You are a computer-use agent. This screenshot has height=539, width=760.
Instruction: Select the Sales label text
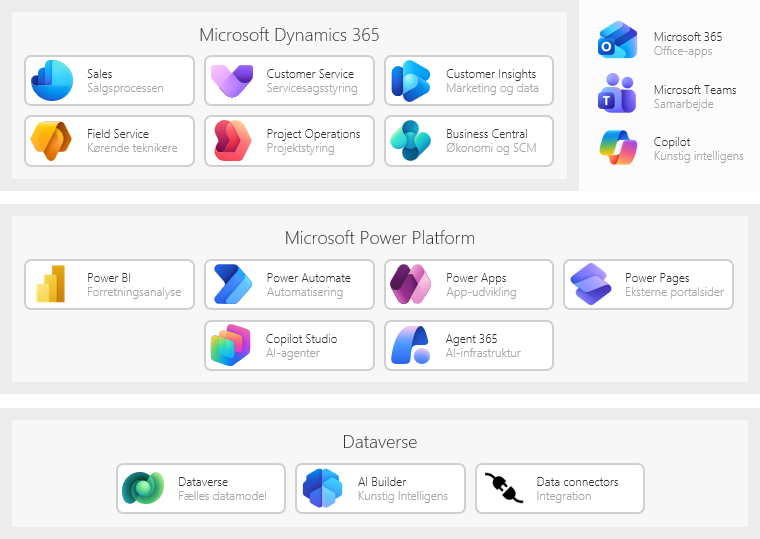click(x=100, y=74)
